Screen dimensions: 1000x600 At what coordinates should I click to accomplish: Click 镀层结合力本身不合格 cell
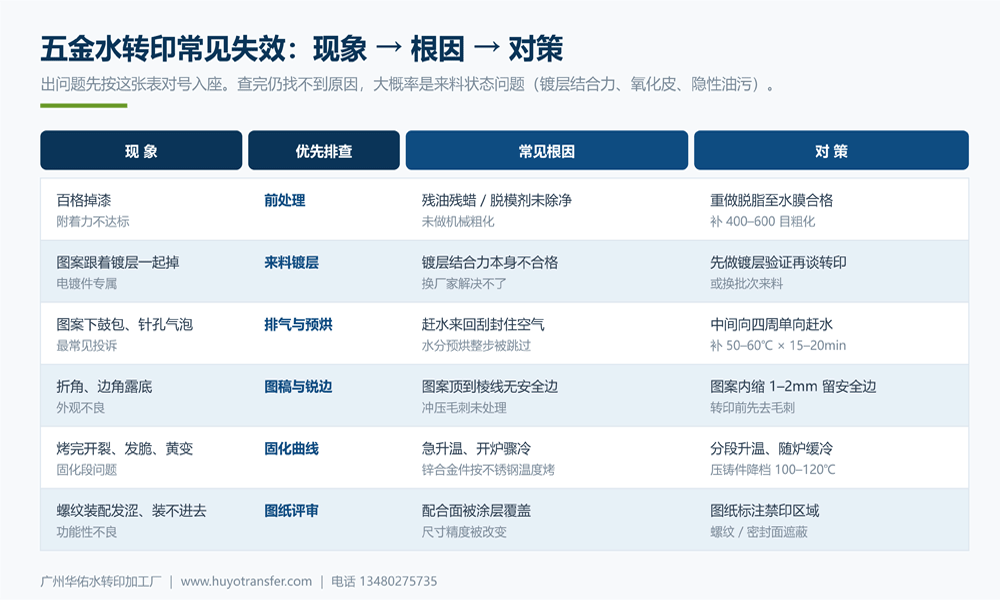pyautogui.click(x=490, y=262)
